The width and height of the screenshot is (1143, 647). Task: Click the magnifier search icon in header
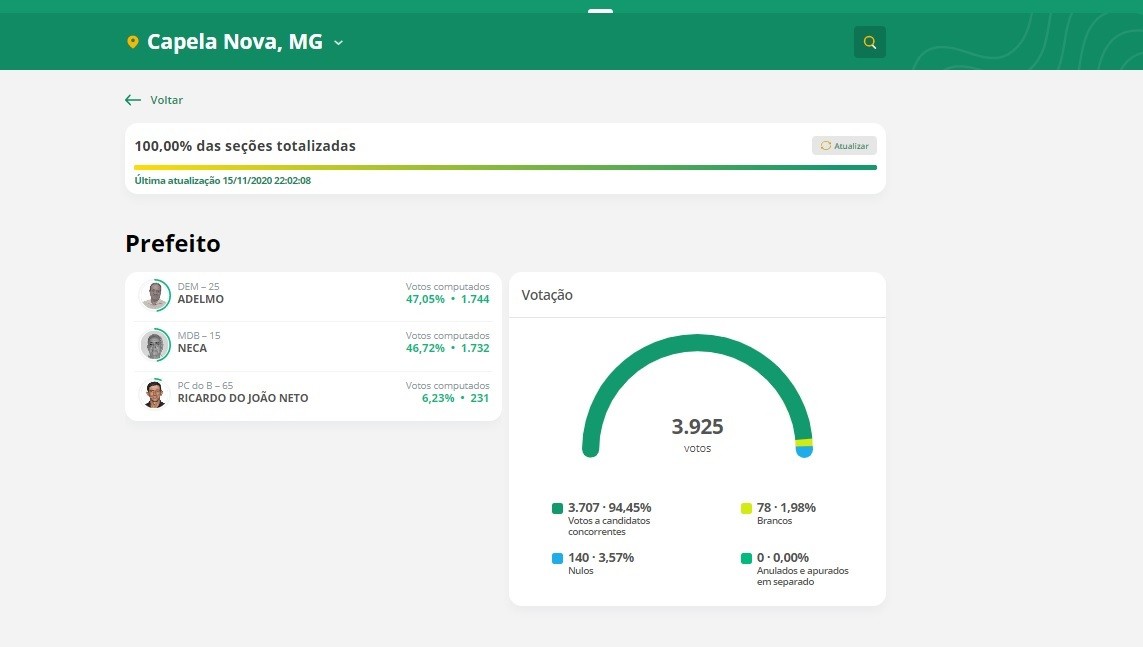tap(870, 42)
